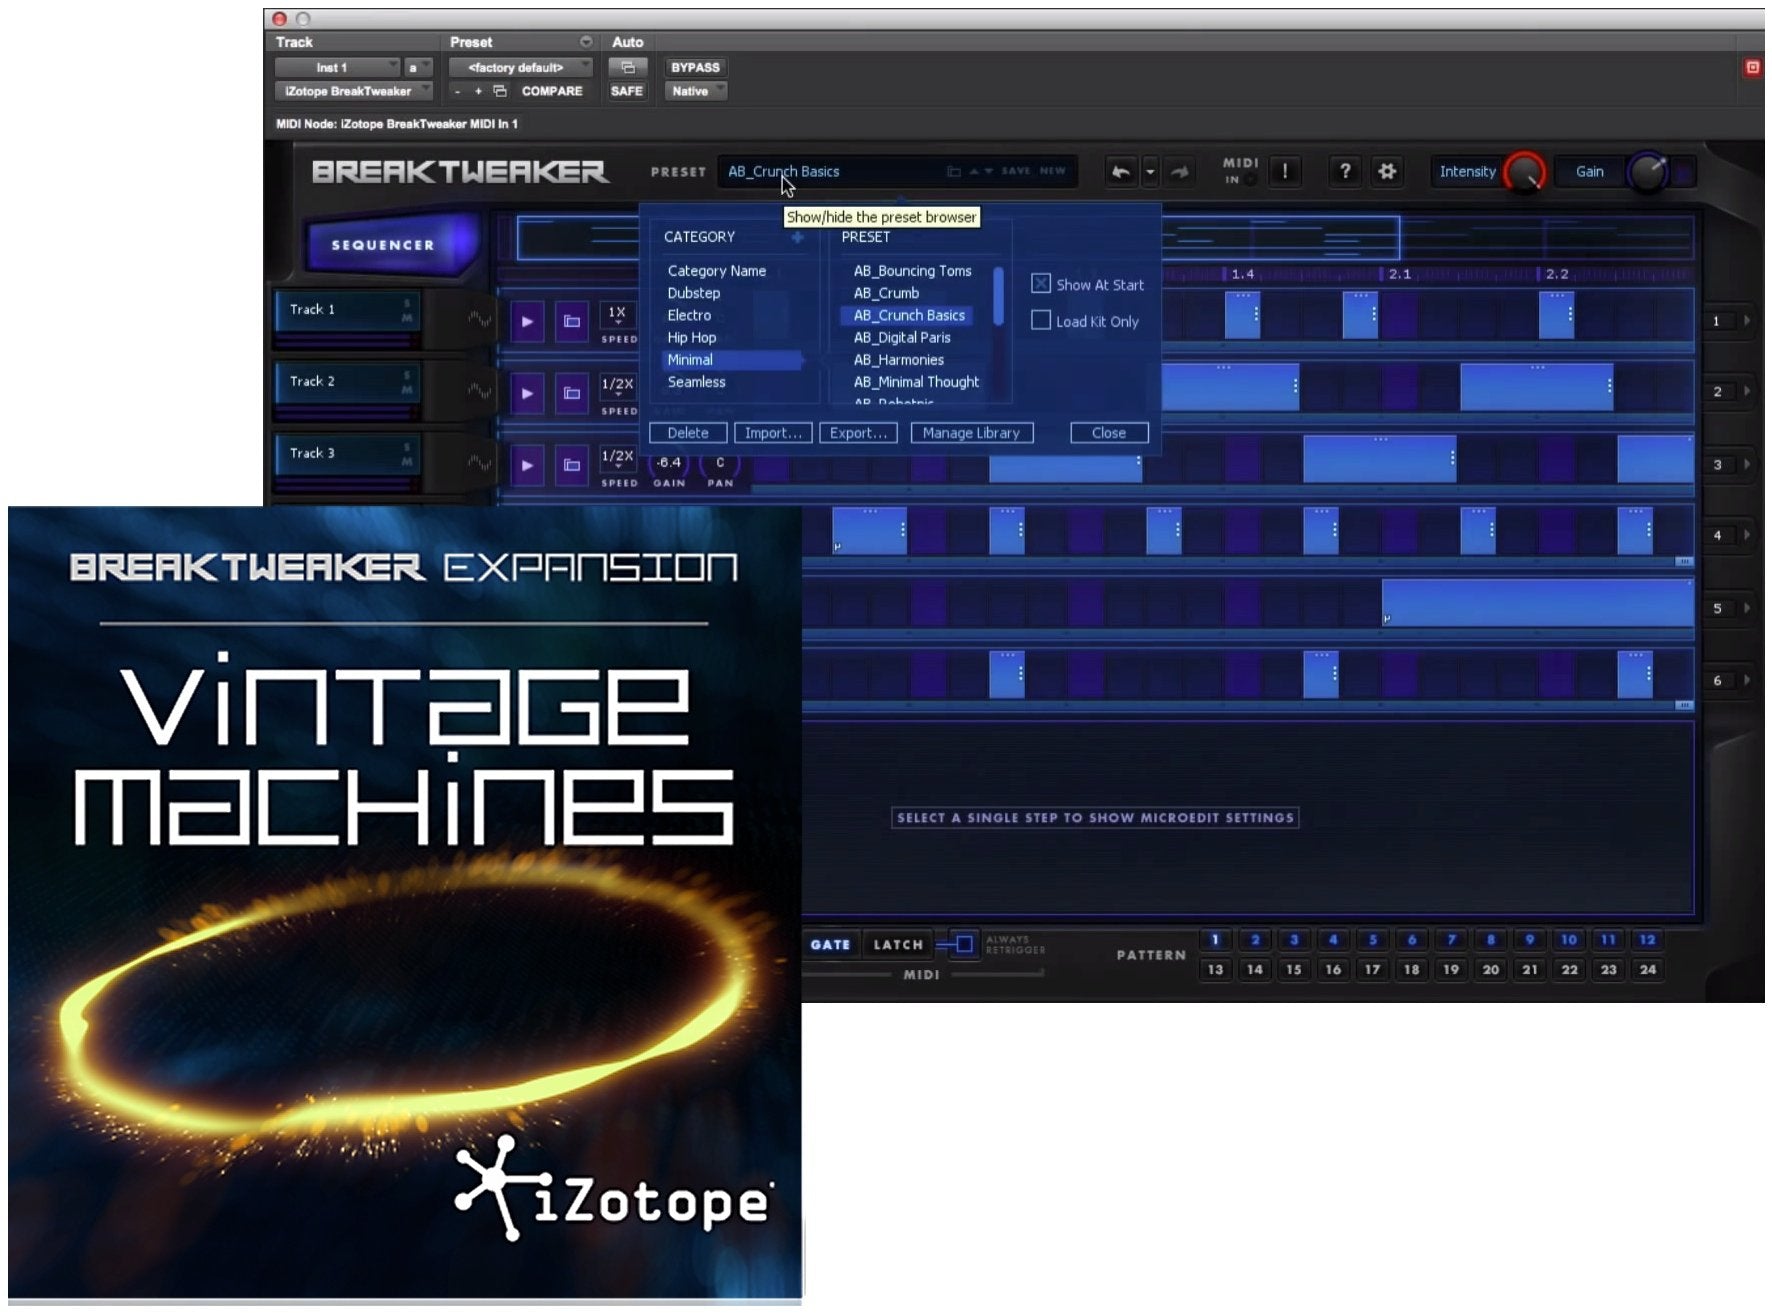Click the Intensity knob
Screen dimensions: 1772x1313
[x=1524, y=173]
